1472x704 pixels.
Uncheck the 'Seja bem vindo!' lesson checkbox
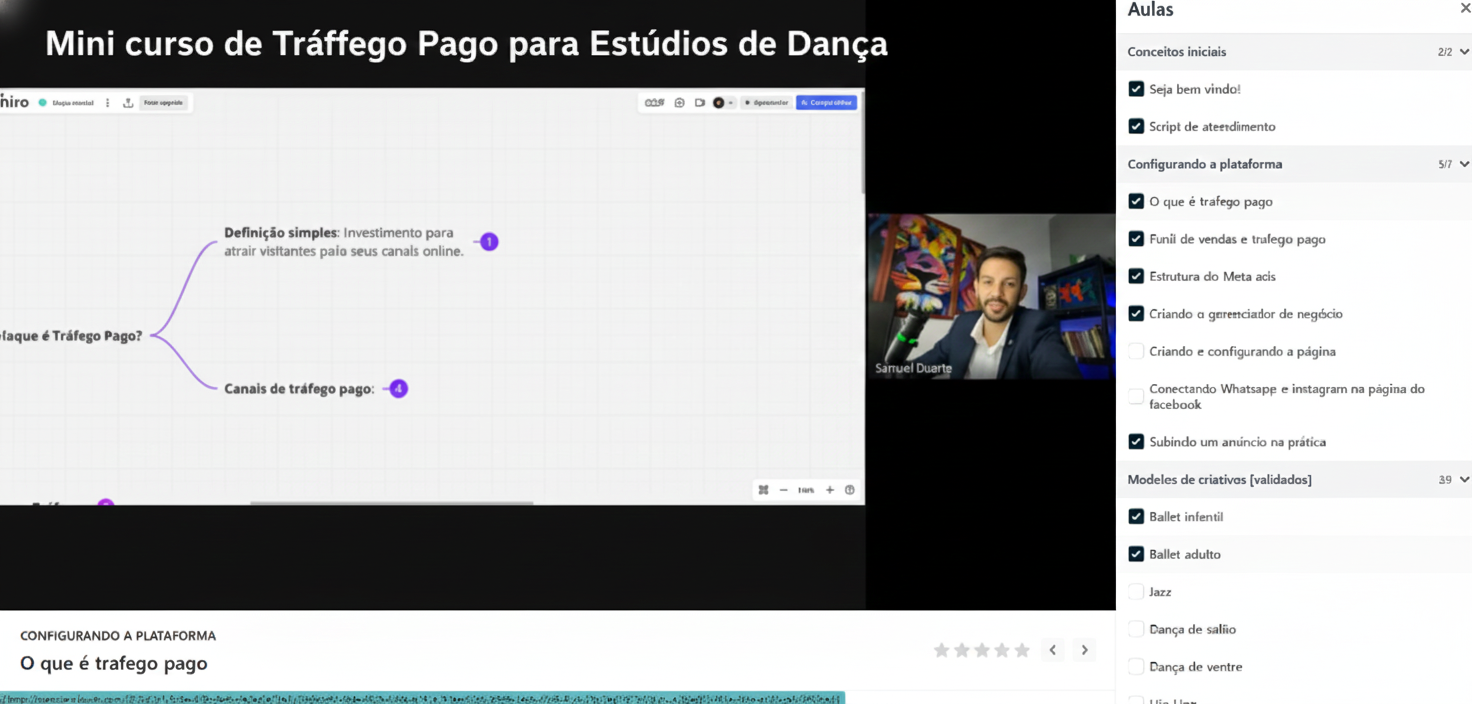(1136, 89)
